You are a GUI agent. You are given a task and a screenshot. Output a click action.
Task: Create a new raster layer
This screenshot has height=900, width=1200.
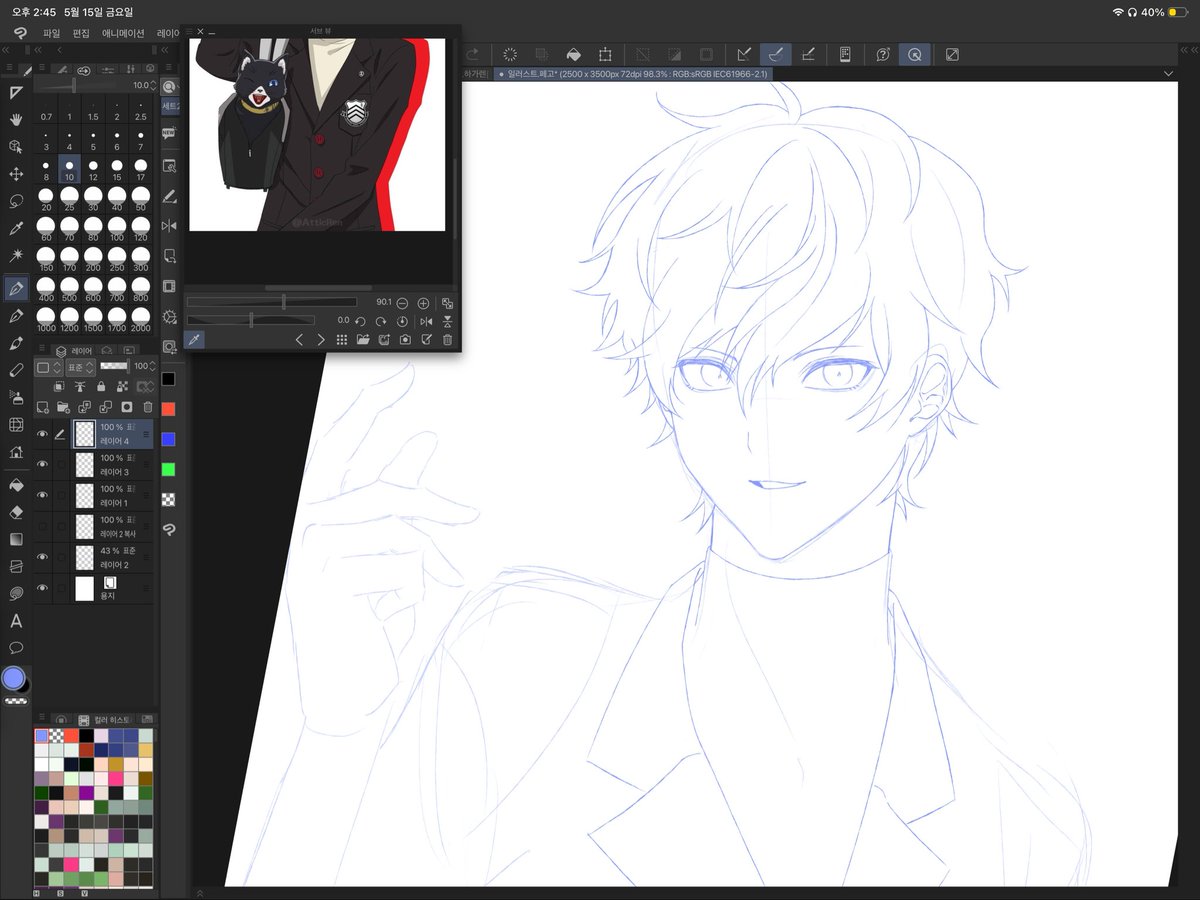42,407
